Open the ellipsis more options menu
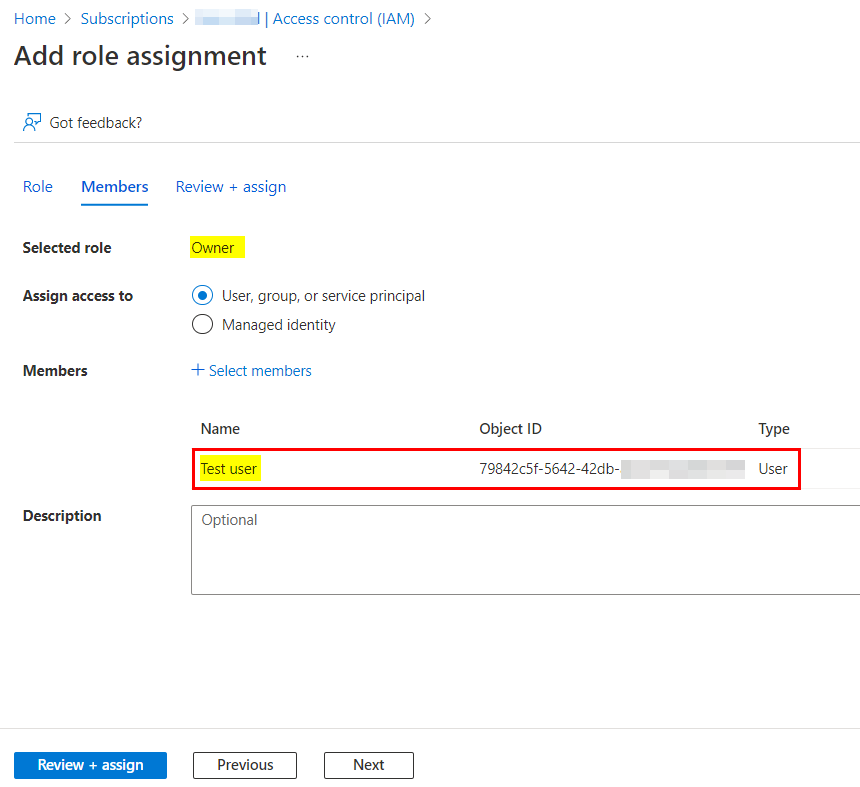 click(302, 57)
